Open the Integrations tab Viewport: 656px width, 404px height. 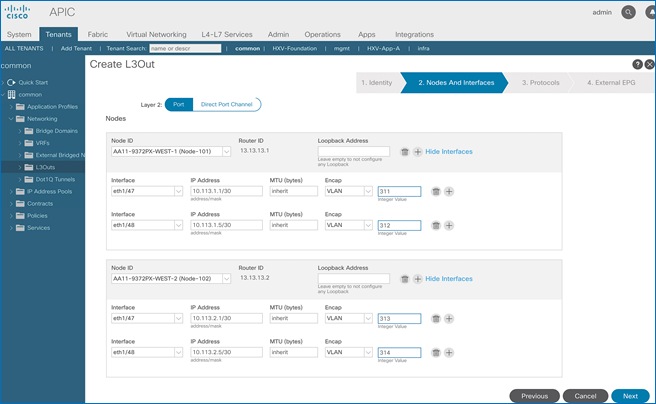coord(414,34)
